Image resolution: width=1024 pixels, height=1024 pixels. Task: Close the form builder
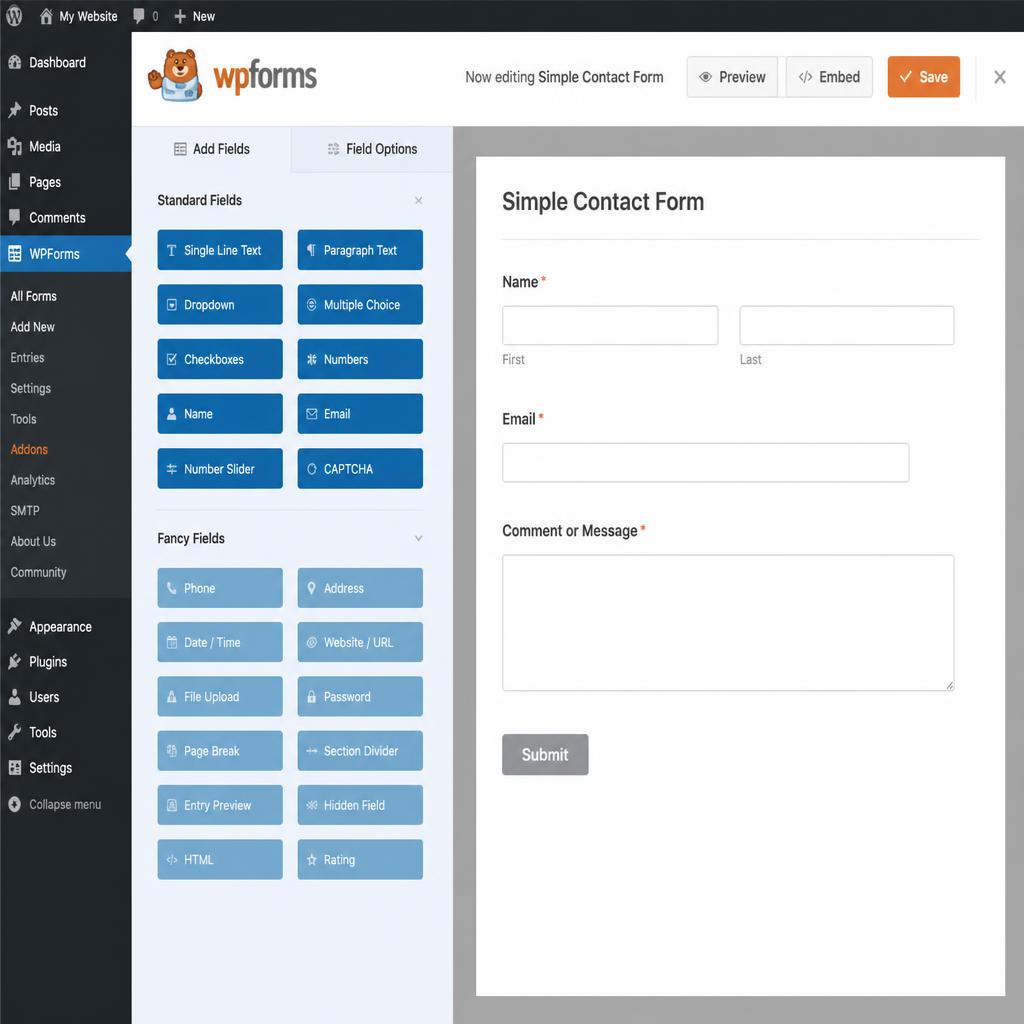tap(999, 77)
